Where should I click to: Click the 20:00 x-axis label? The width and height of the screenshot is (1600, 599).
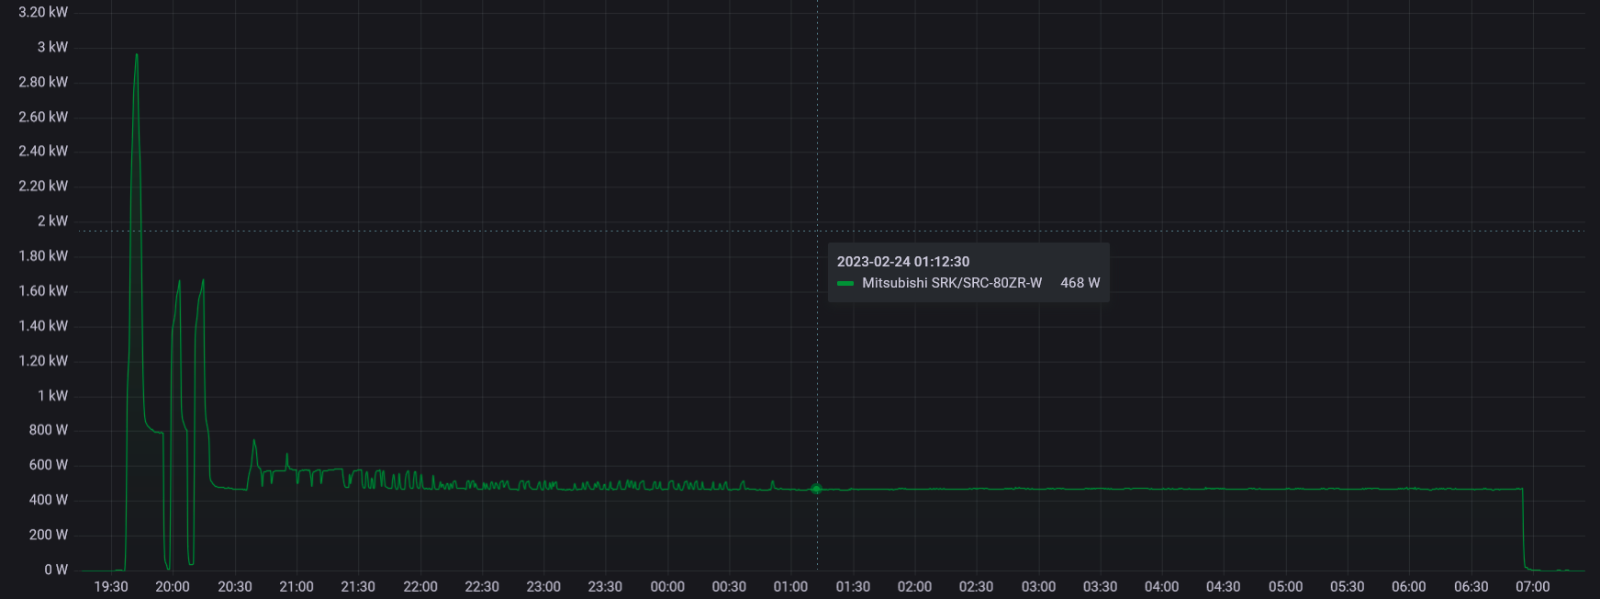pyautogui.click(x=173, y=587)
